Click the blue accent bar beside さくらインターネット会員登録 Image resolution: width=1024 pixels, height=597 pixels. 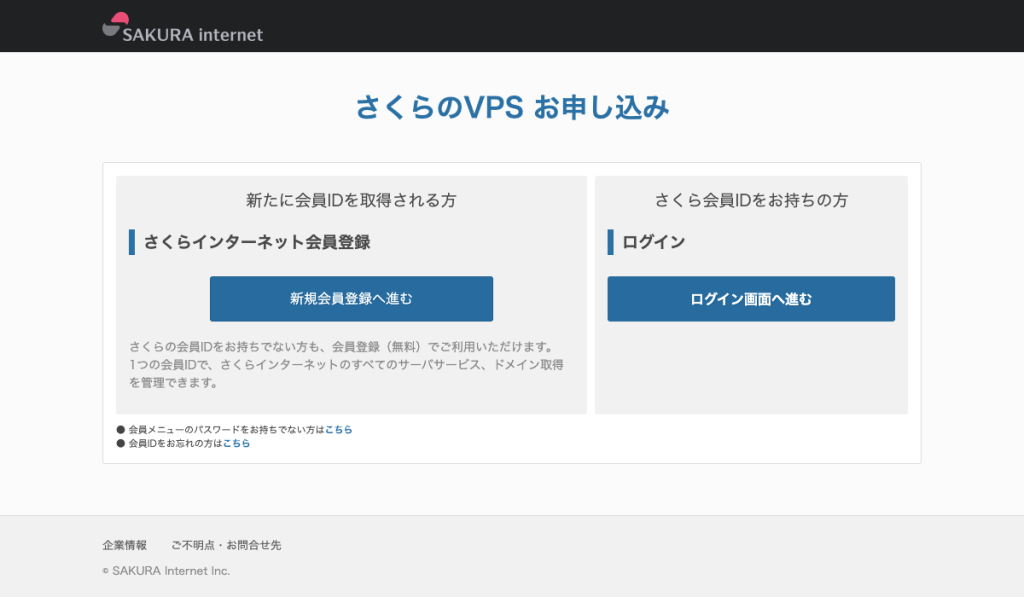[x=132, y=242]
